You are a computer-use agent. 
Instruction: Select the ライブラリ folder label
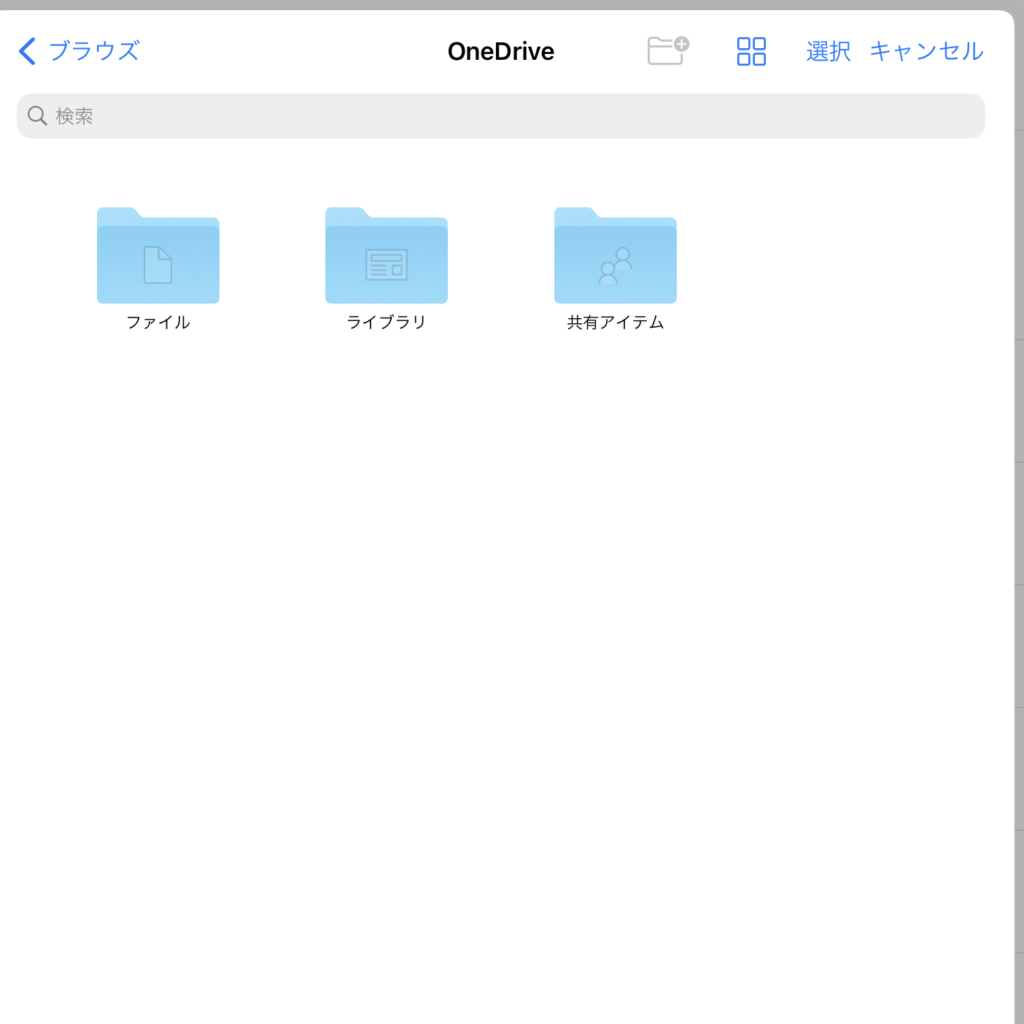tap(387, 322)
